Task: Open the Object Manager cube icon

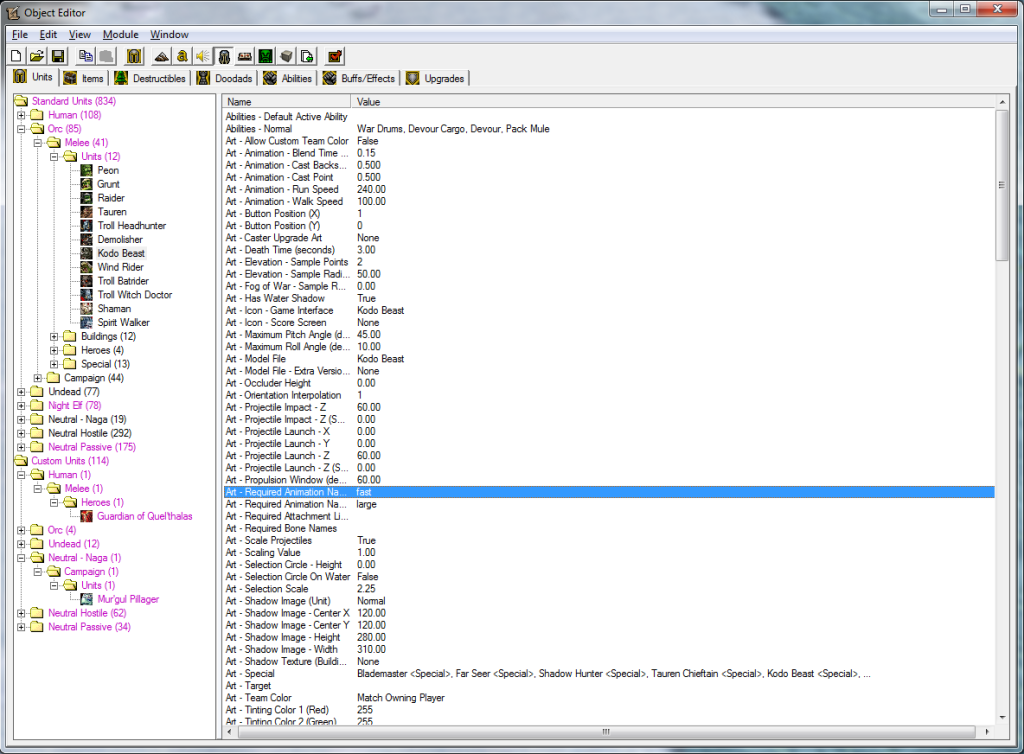Action: (286, 57)
